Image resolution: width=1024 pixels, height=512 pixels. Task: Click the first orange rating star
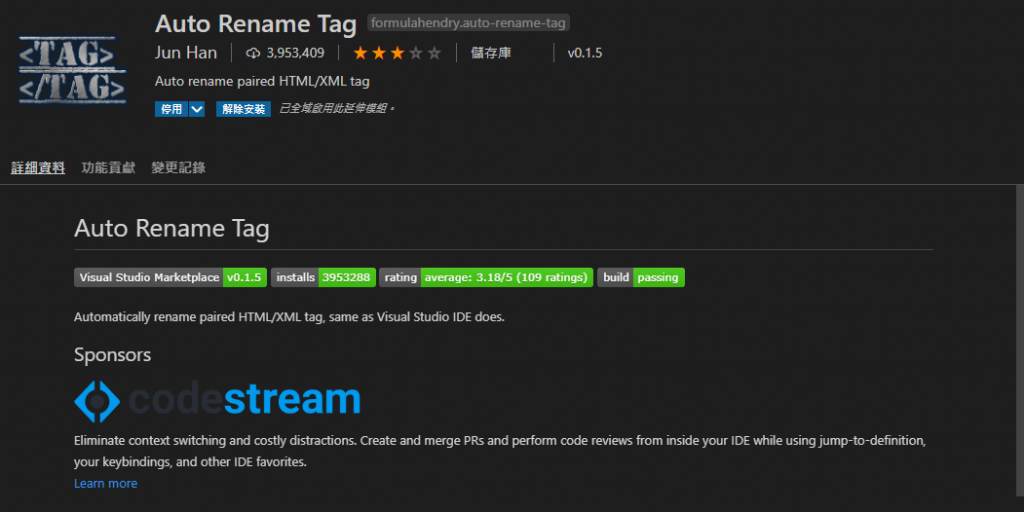(360, 54)
